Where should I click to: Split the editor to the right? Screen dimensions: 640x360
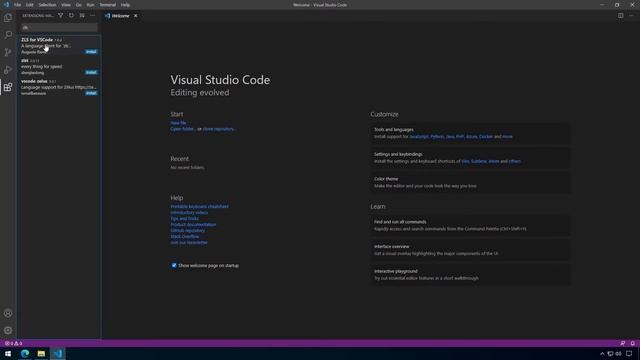620,16
